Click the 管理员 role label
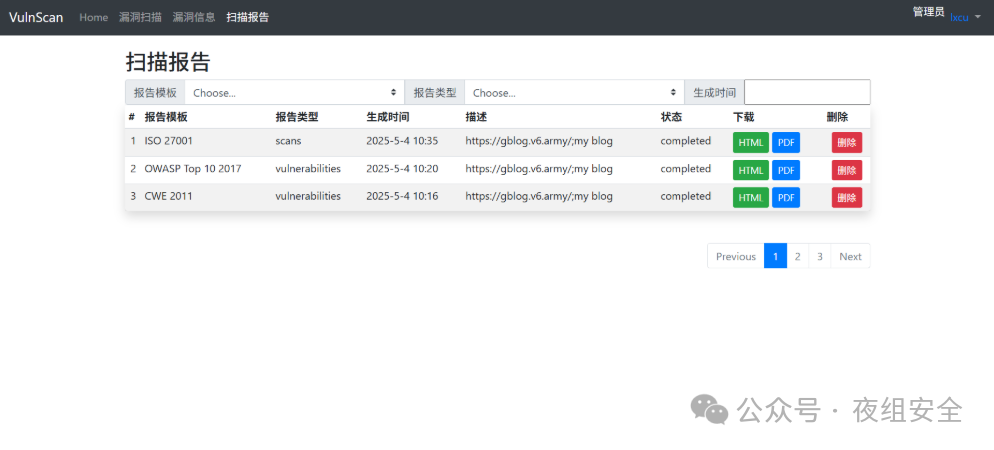994x450 pixels. click(928, 12)
